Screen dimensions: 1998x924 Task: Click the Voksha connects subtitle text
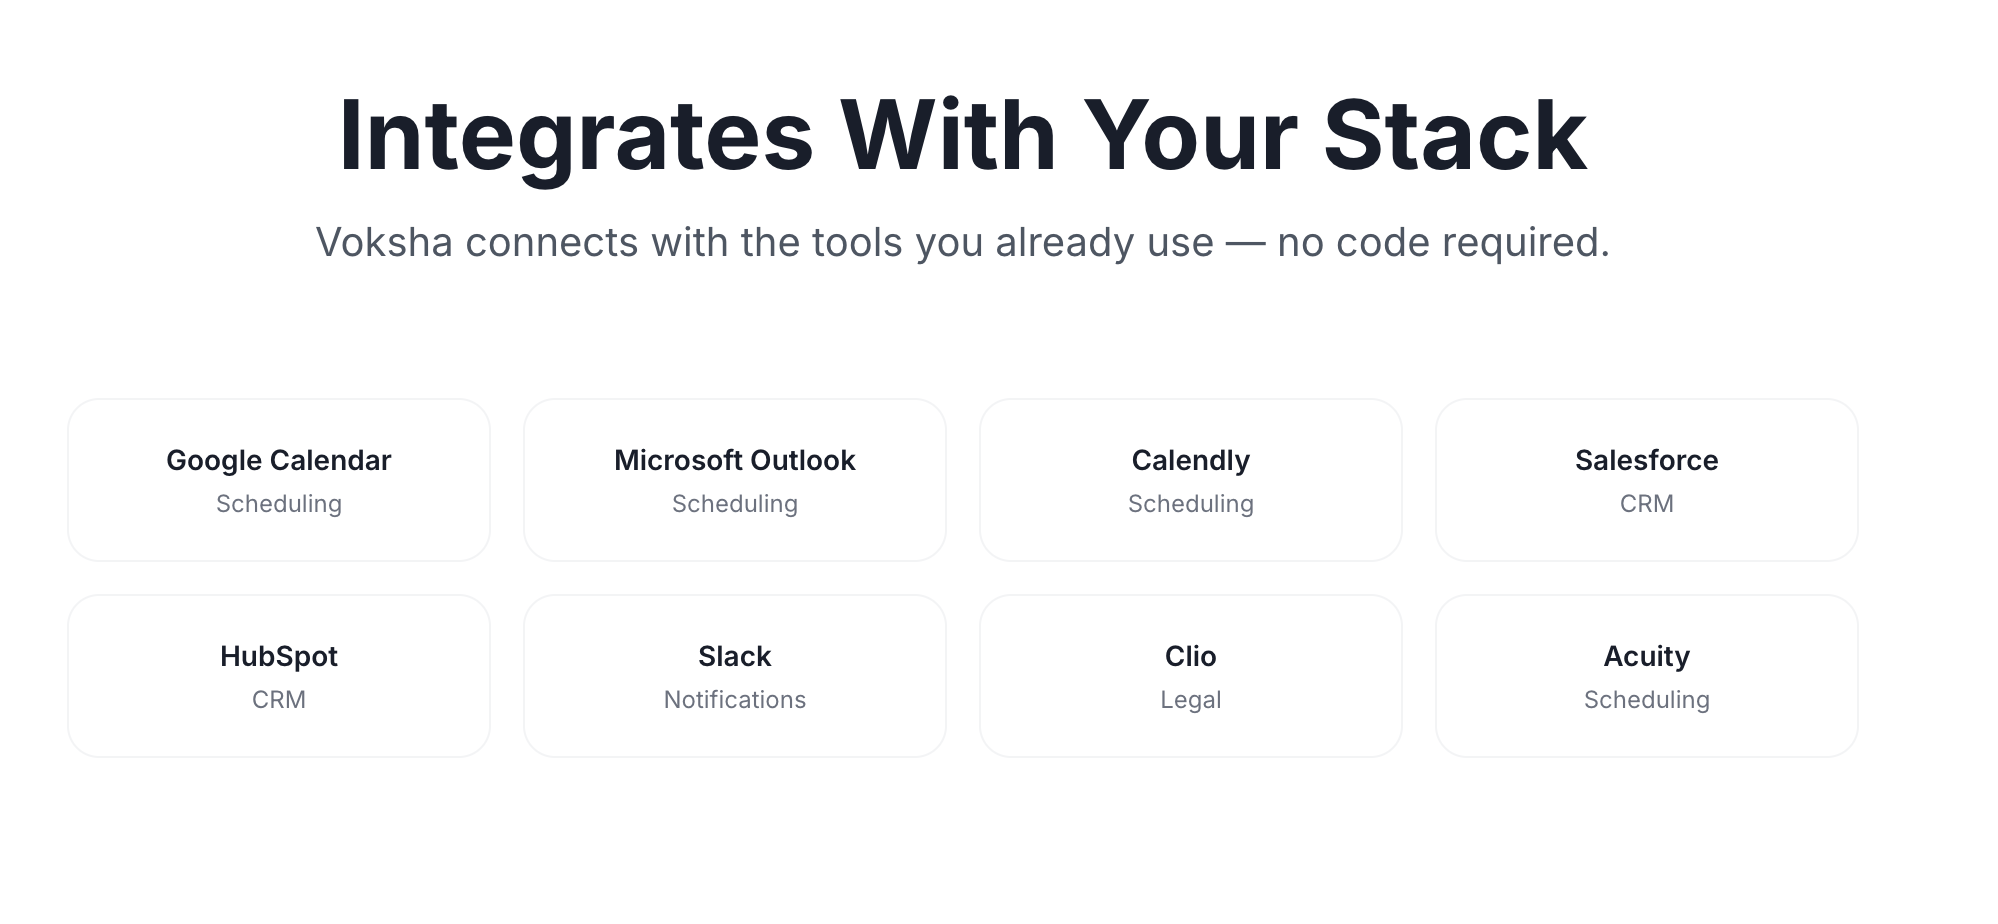tap(963, 243)
